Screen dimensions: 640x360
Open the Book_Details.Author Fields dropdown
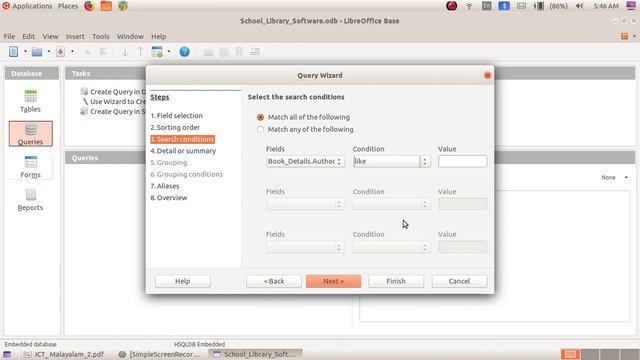tap(305, 161)
